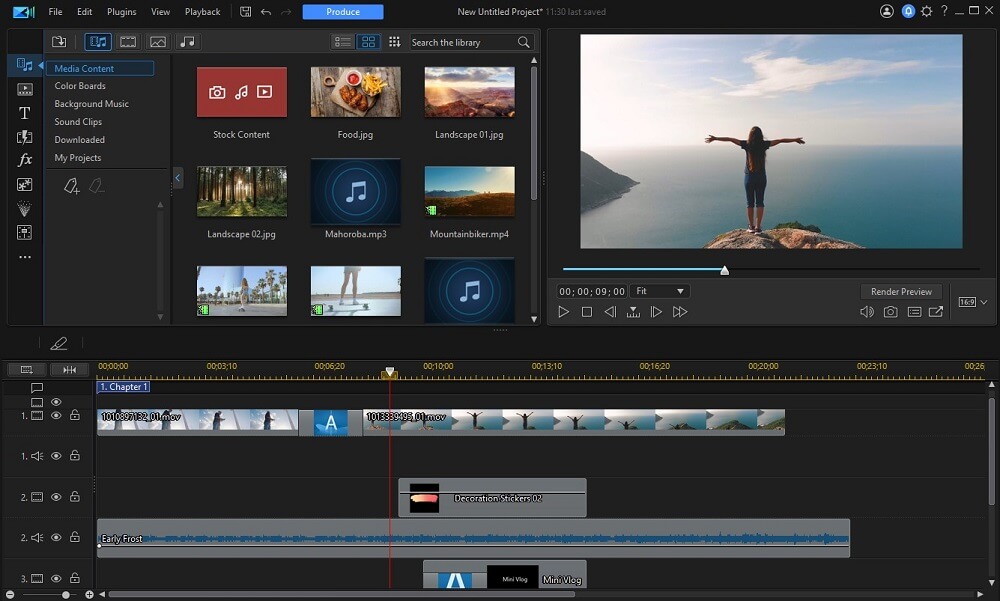Open the Plugins menu

(121, 11)
